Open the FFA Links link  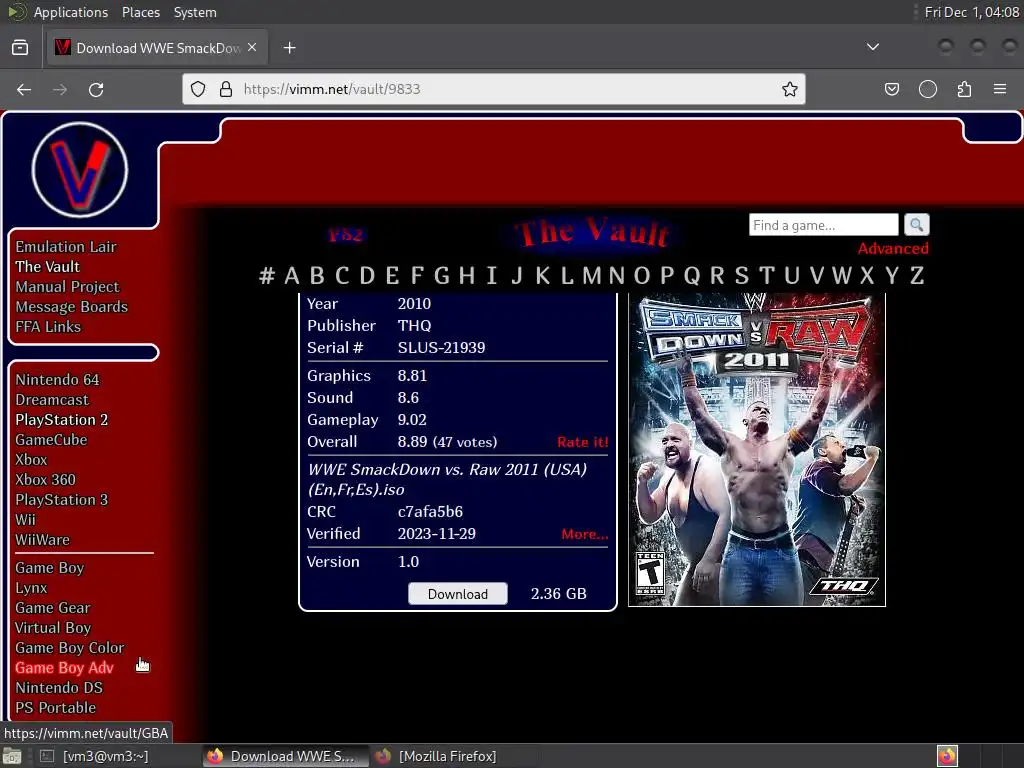pos(48,327)
